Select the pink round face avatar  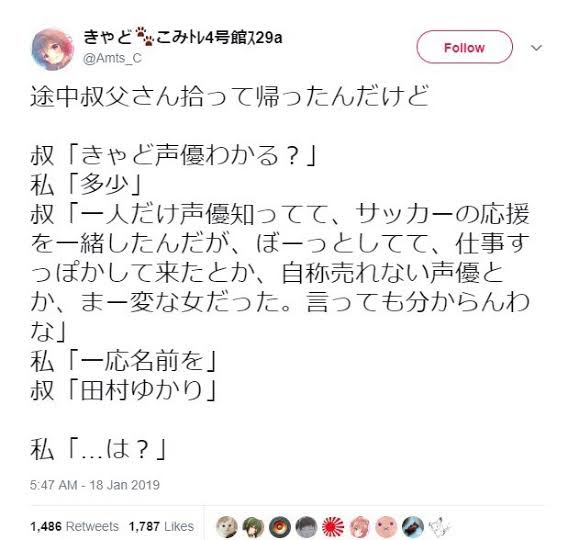386,527
